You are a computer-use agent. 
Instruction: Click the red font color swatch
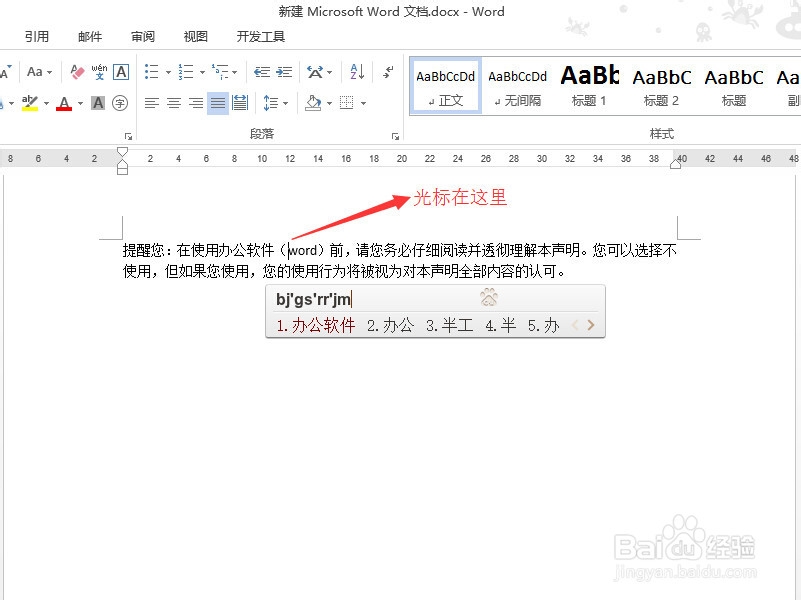coord(64,104)
